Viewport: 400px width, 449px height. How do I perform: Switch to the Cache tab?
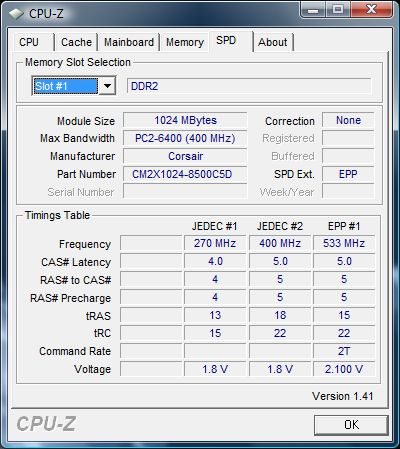click(x=76, y=42)
